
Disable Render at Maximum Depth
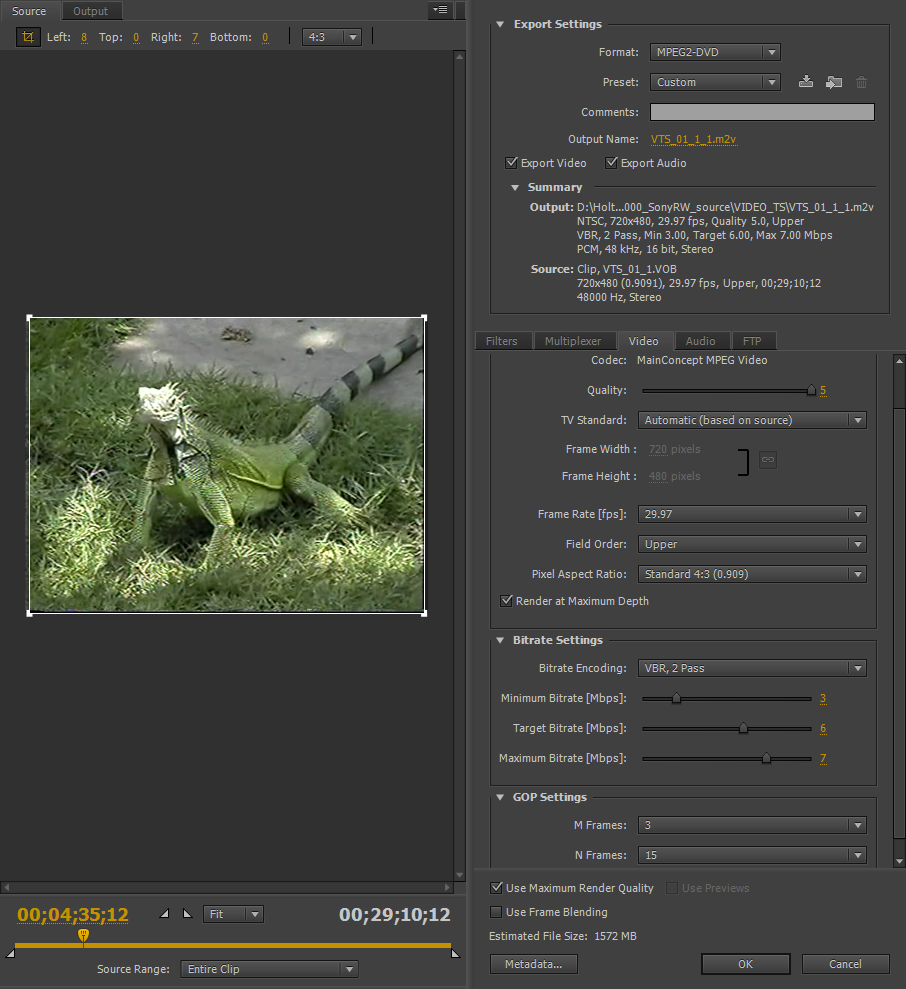(x=506, y=601)
